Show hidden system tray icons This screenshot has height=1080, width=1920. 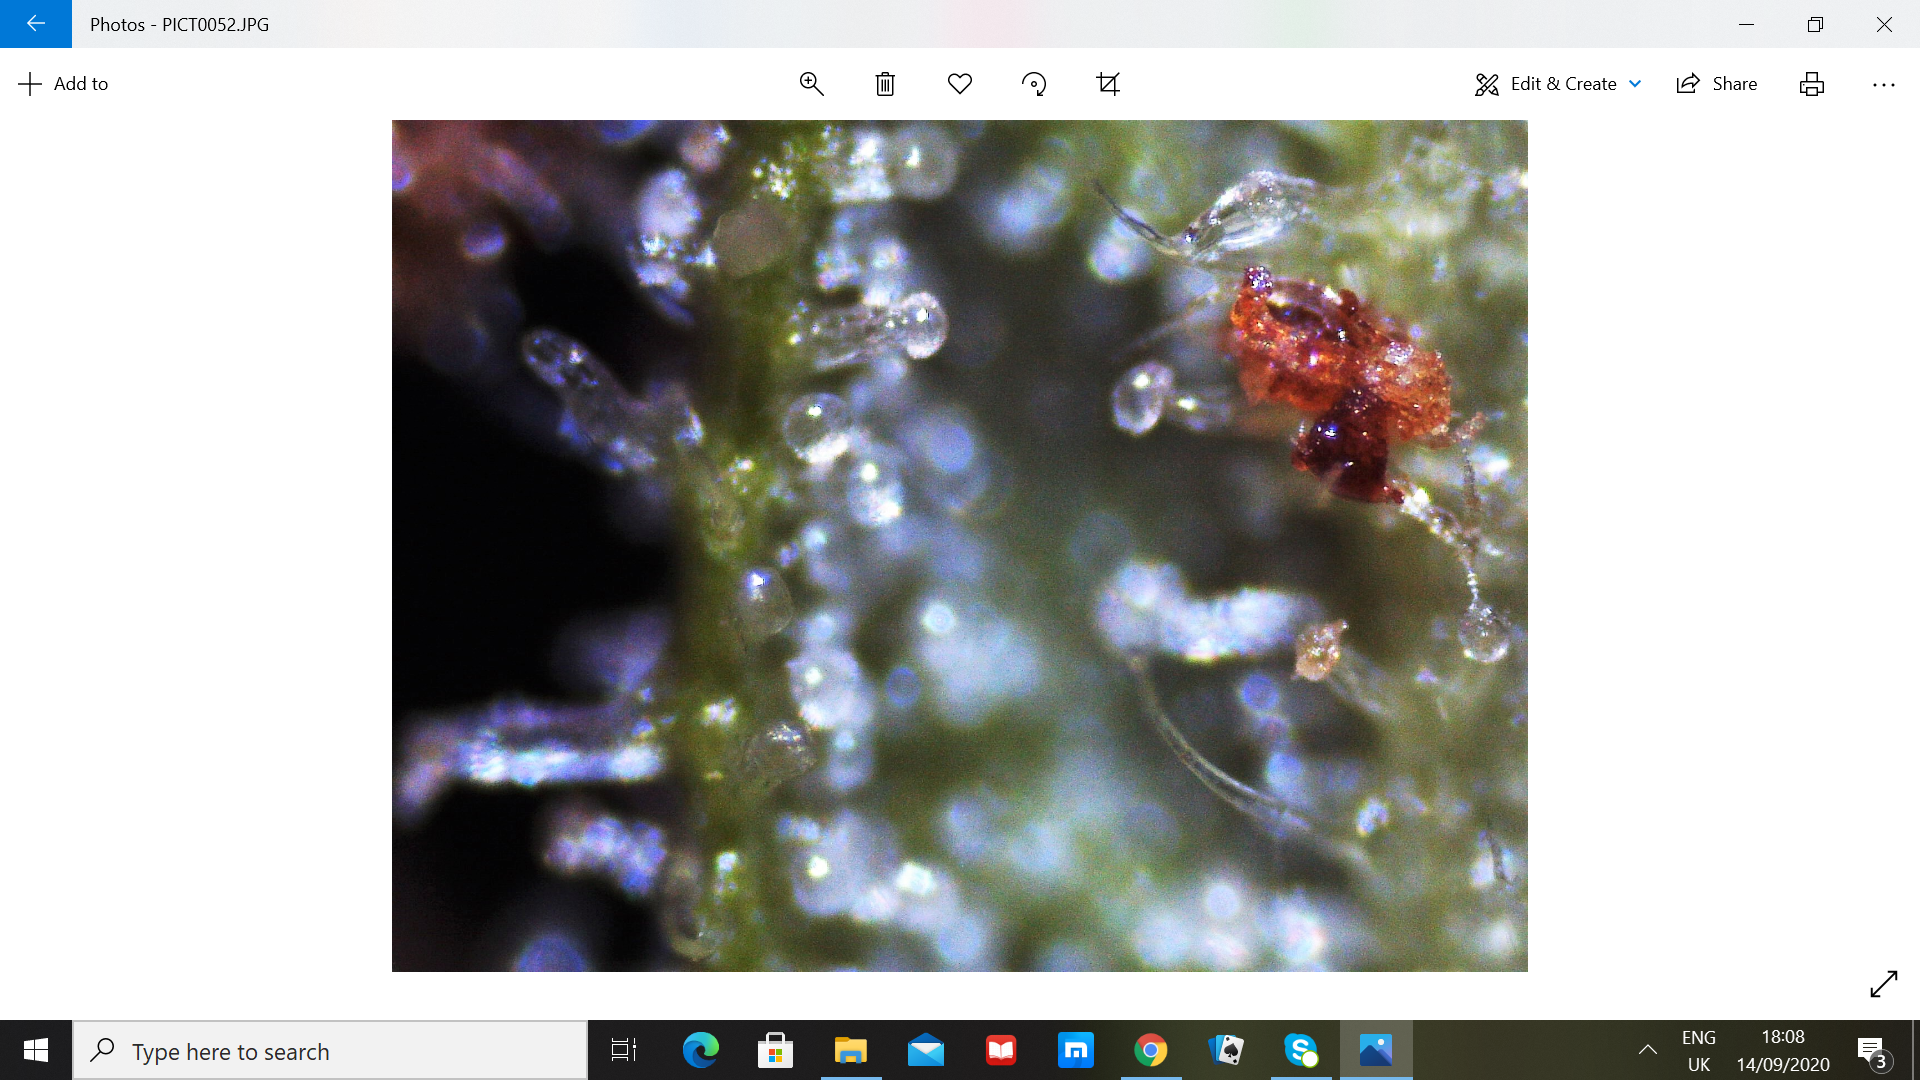(1647, 1050)
